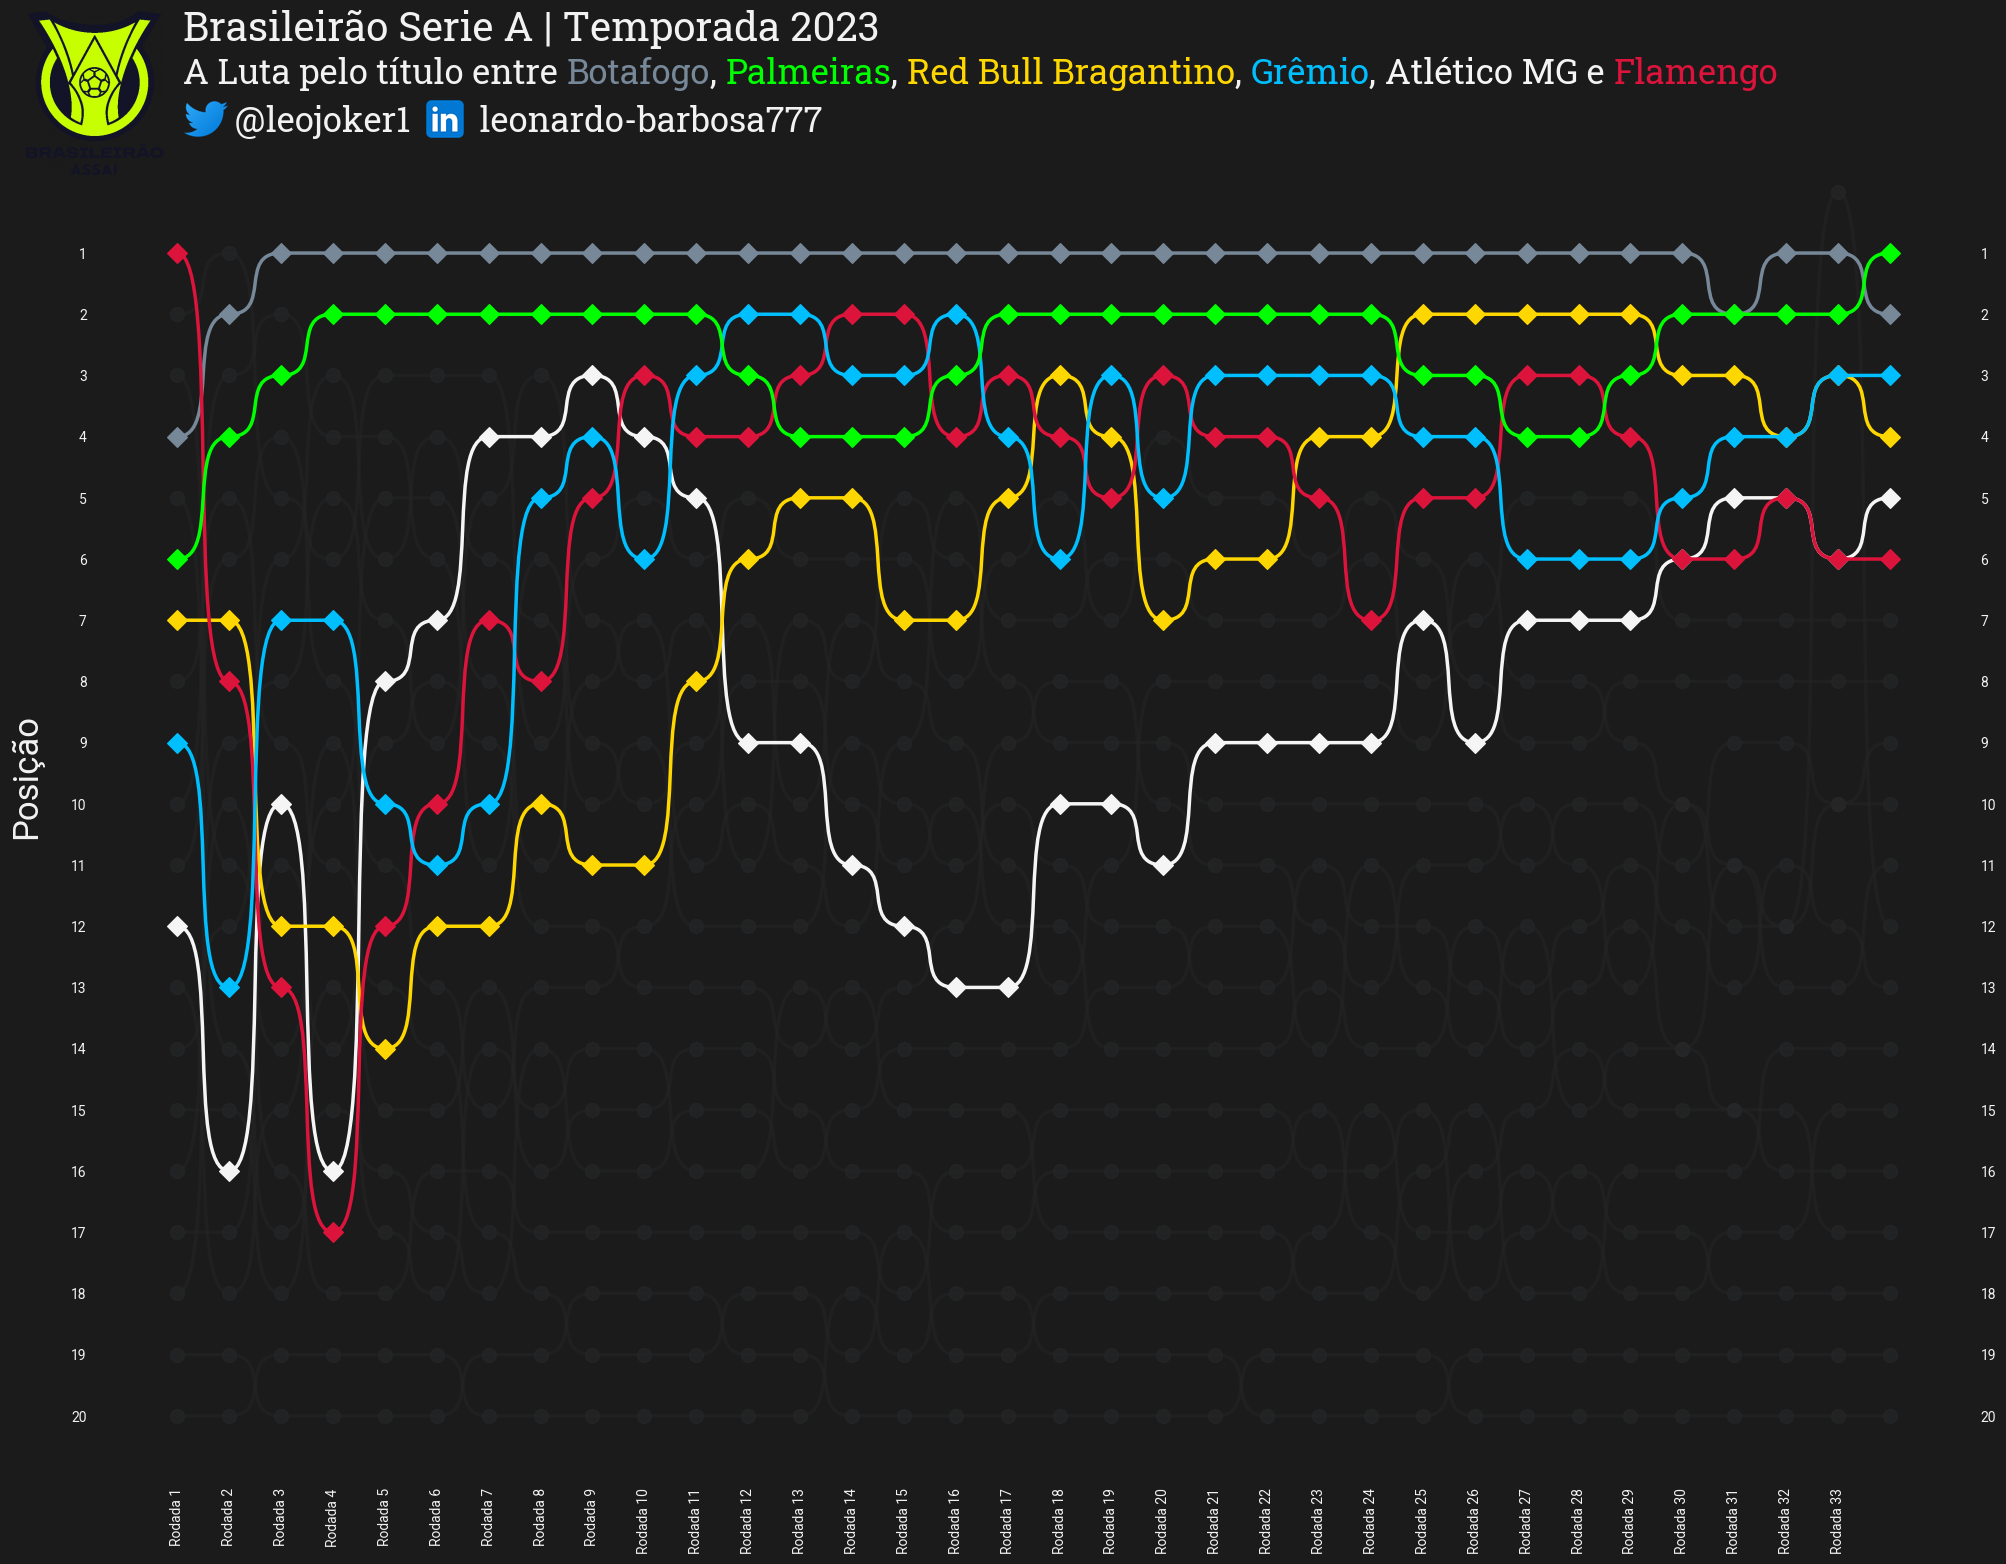Click the 'Rodada 1' x-axis label
The width and height of the screenshot is (2006, 1564).
(x=174, y=1518)
